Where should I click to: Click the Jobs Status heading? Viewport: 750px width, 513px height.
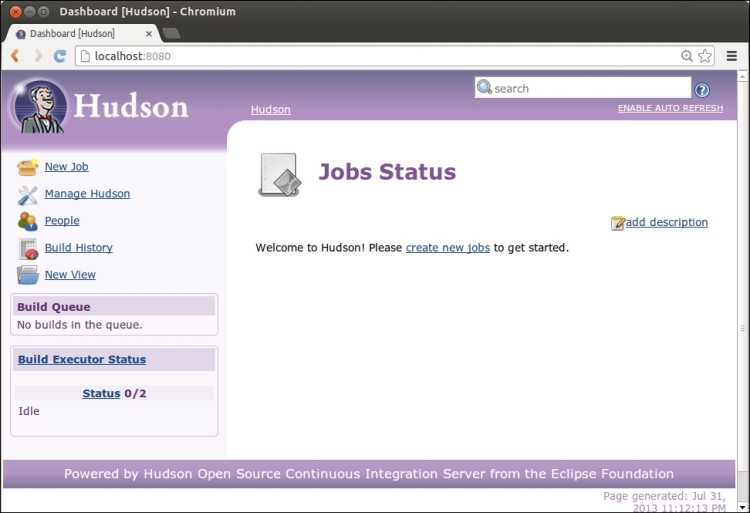click(x=387, y=172)
